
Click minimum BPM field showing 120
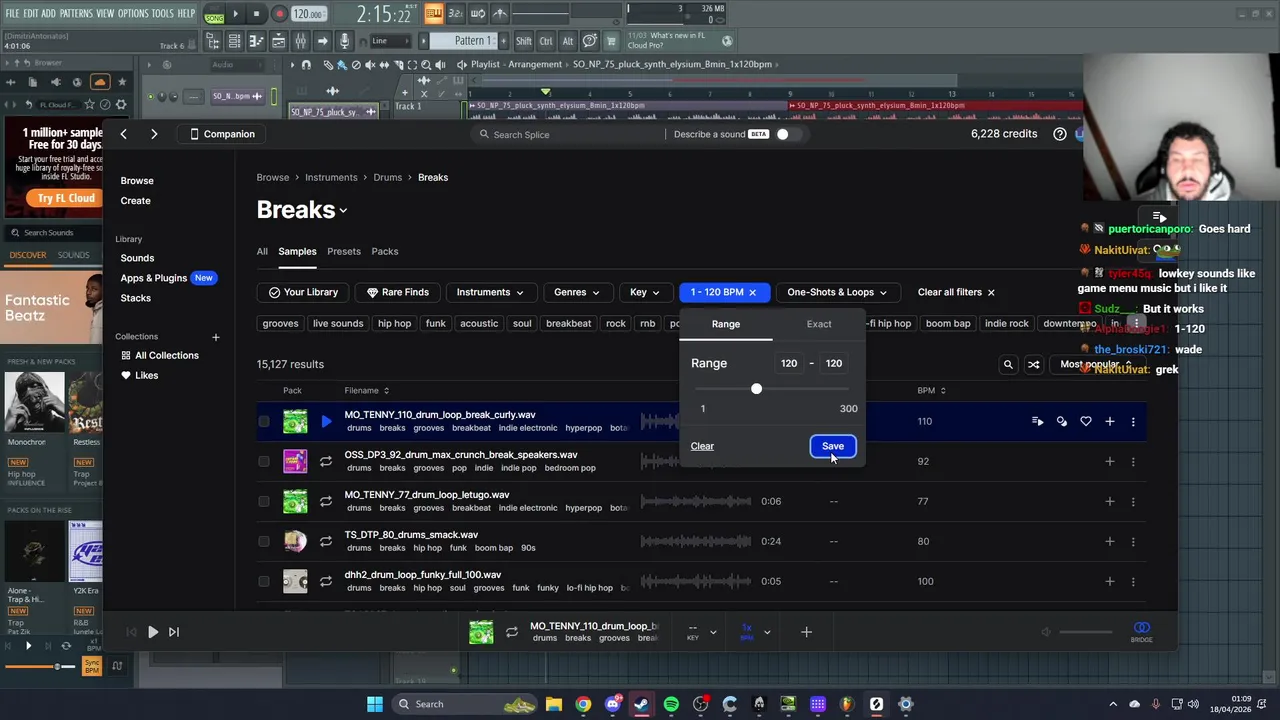[789, 363]
